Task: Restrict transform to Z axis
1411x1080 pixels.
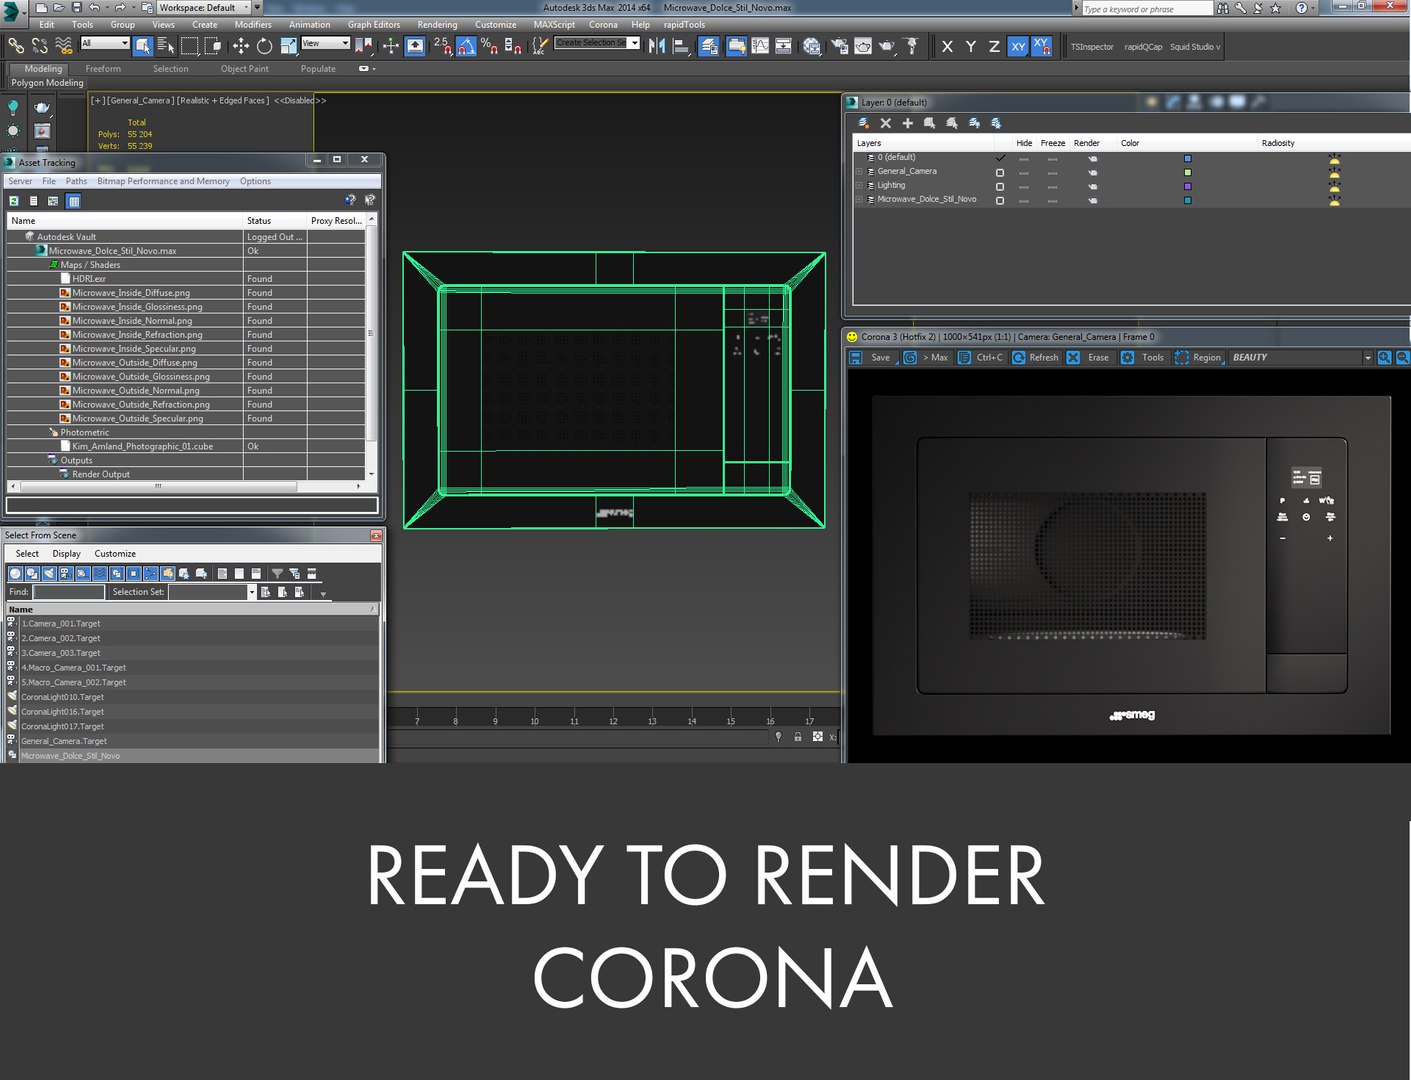Action: (x=994, y=46)
